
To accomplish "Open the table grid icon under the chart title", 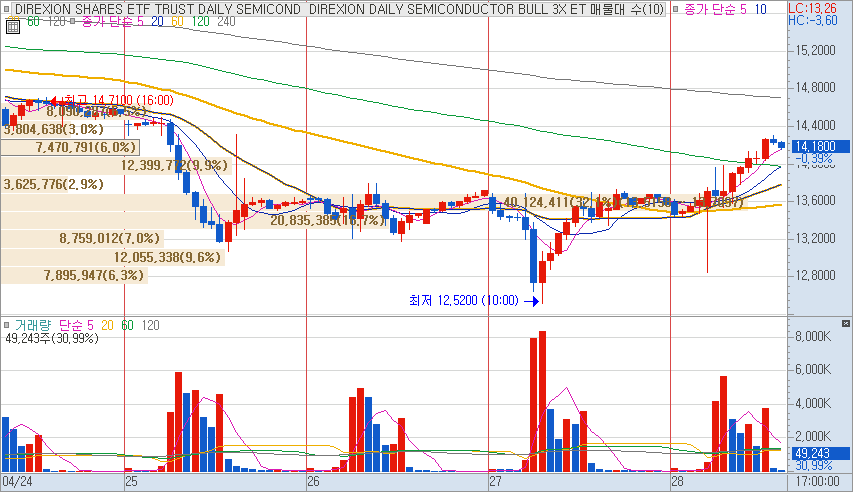I will [13, 27].
